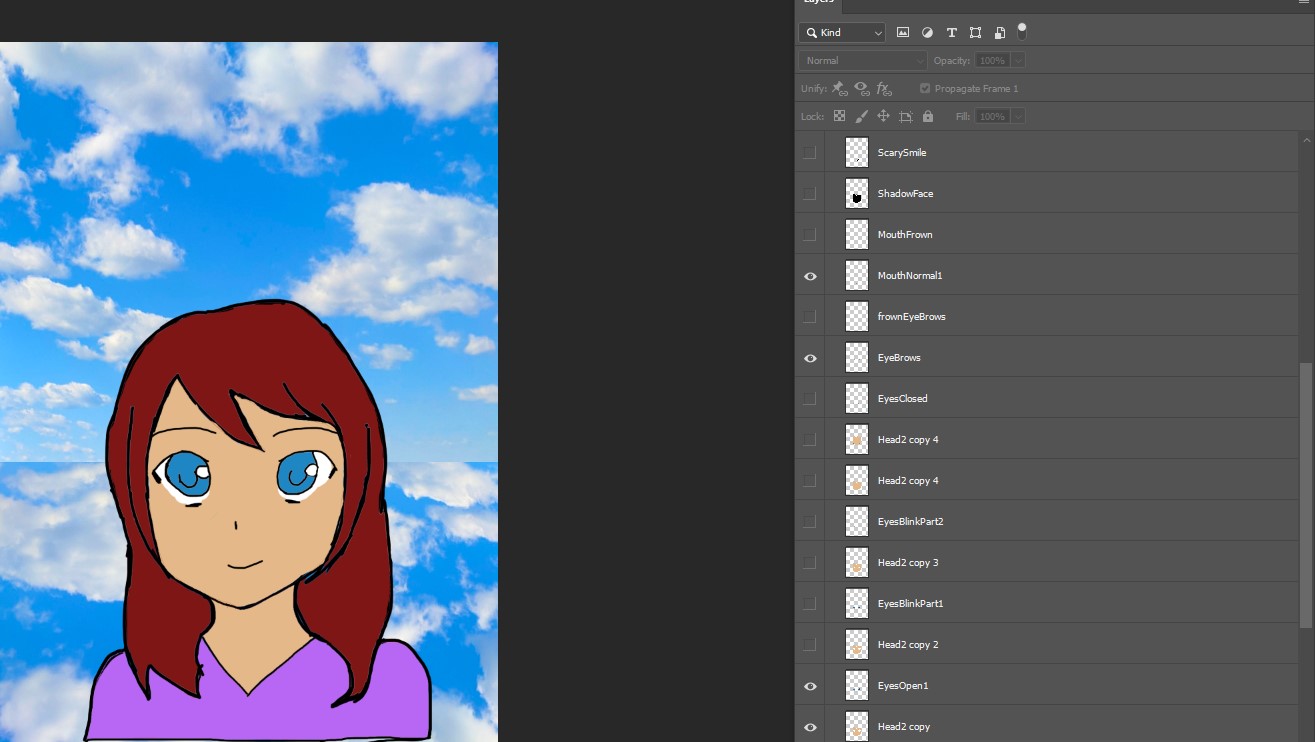
Task: Hide the MouthNormal1 layer
Action: pos(810,276)
